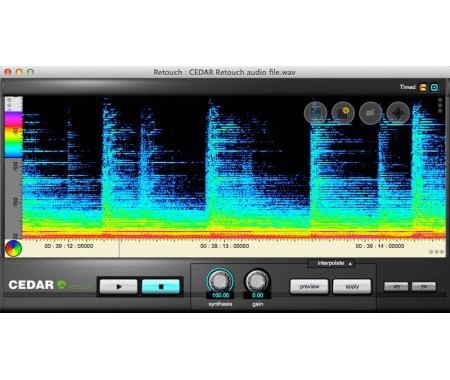Click the three dots at the timeline's right end

click(436, 252)
